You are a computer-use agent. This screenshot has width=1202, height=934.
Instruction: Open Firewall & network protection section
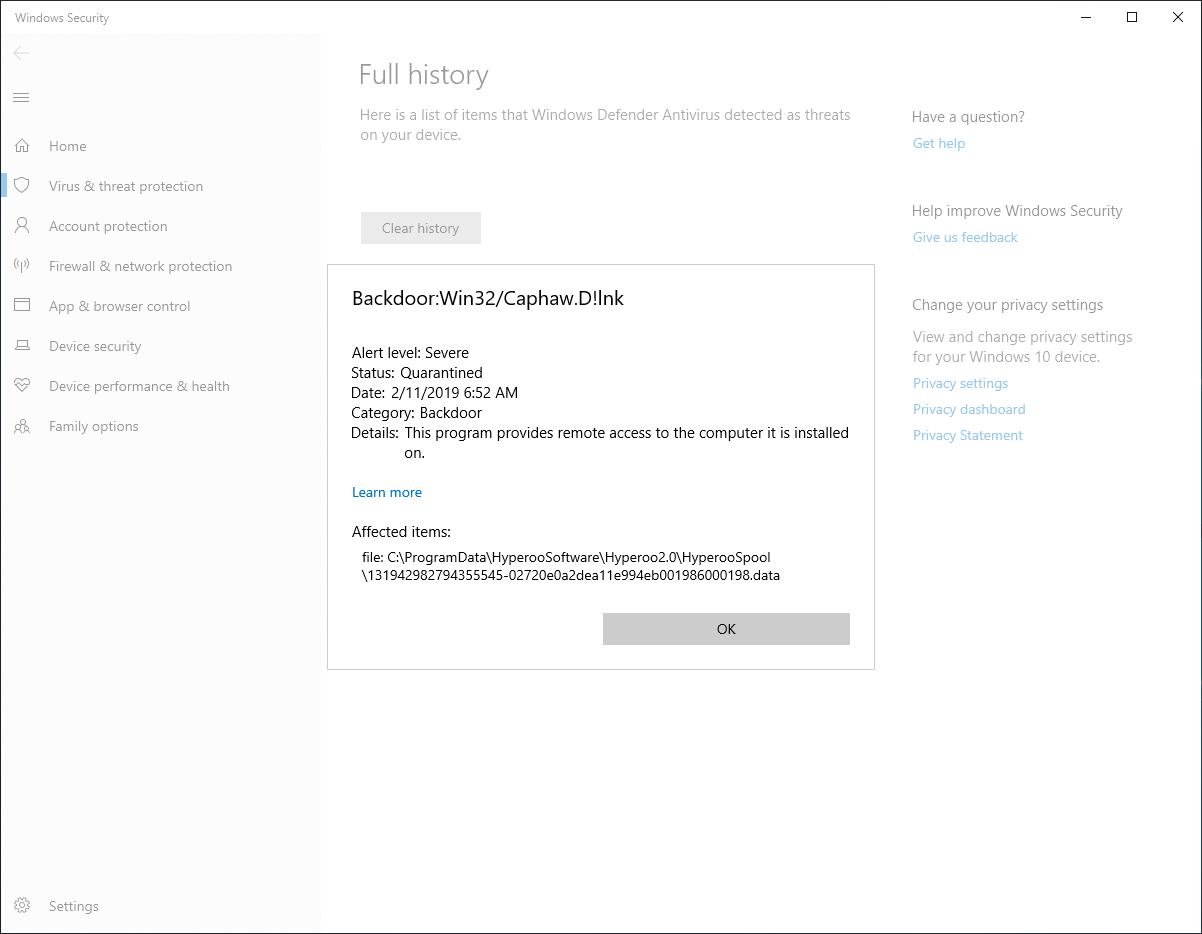tap(140, 266)
